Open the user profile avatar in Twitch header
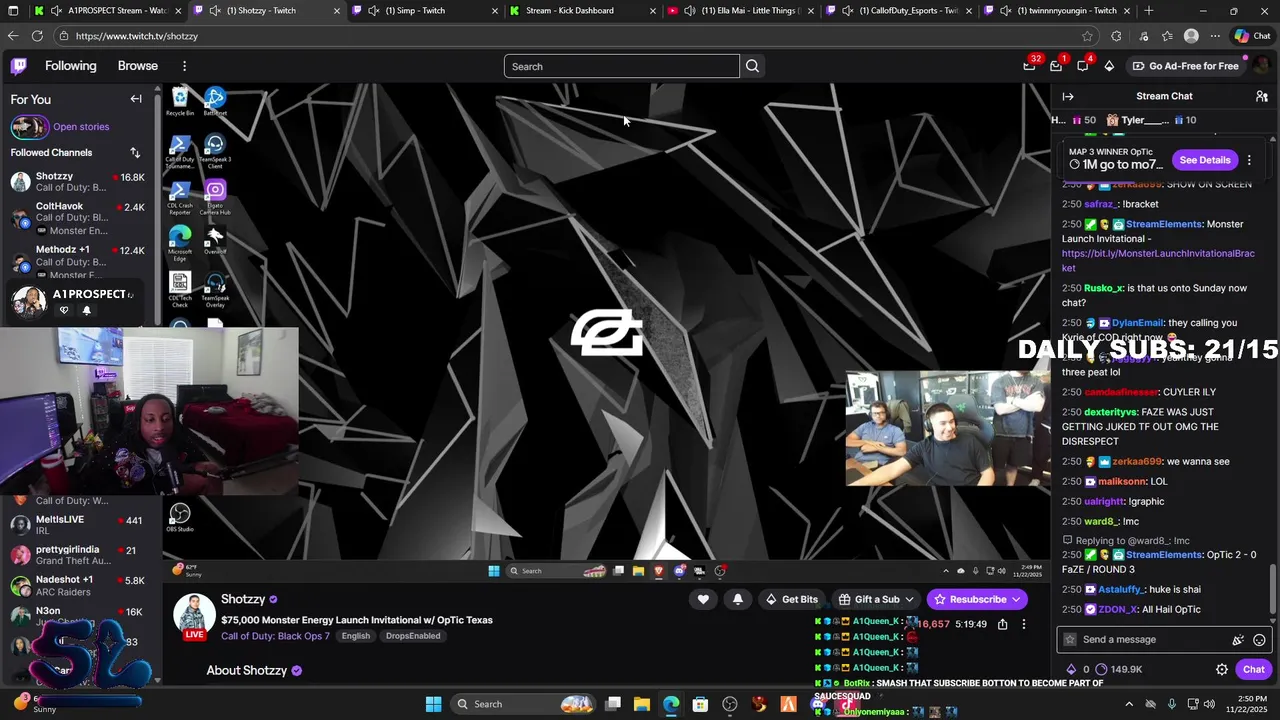 (1262, 66)
